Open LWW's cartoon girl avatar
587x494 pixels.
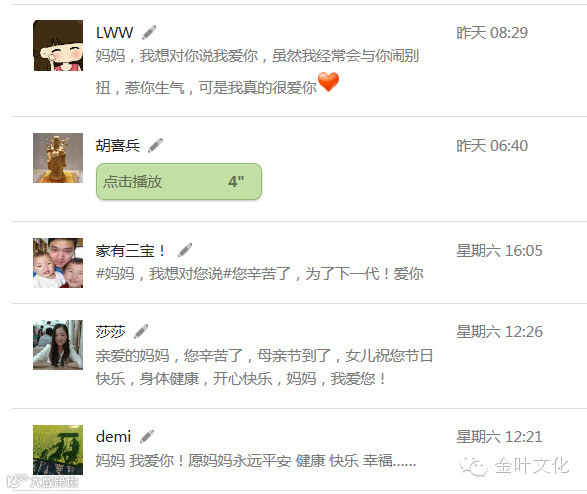point(58,46)
